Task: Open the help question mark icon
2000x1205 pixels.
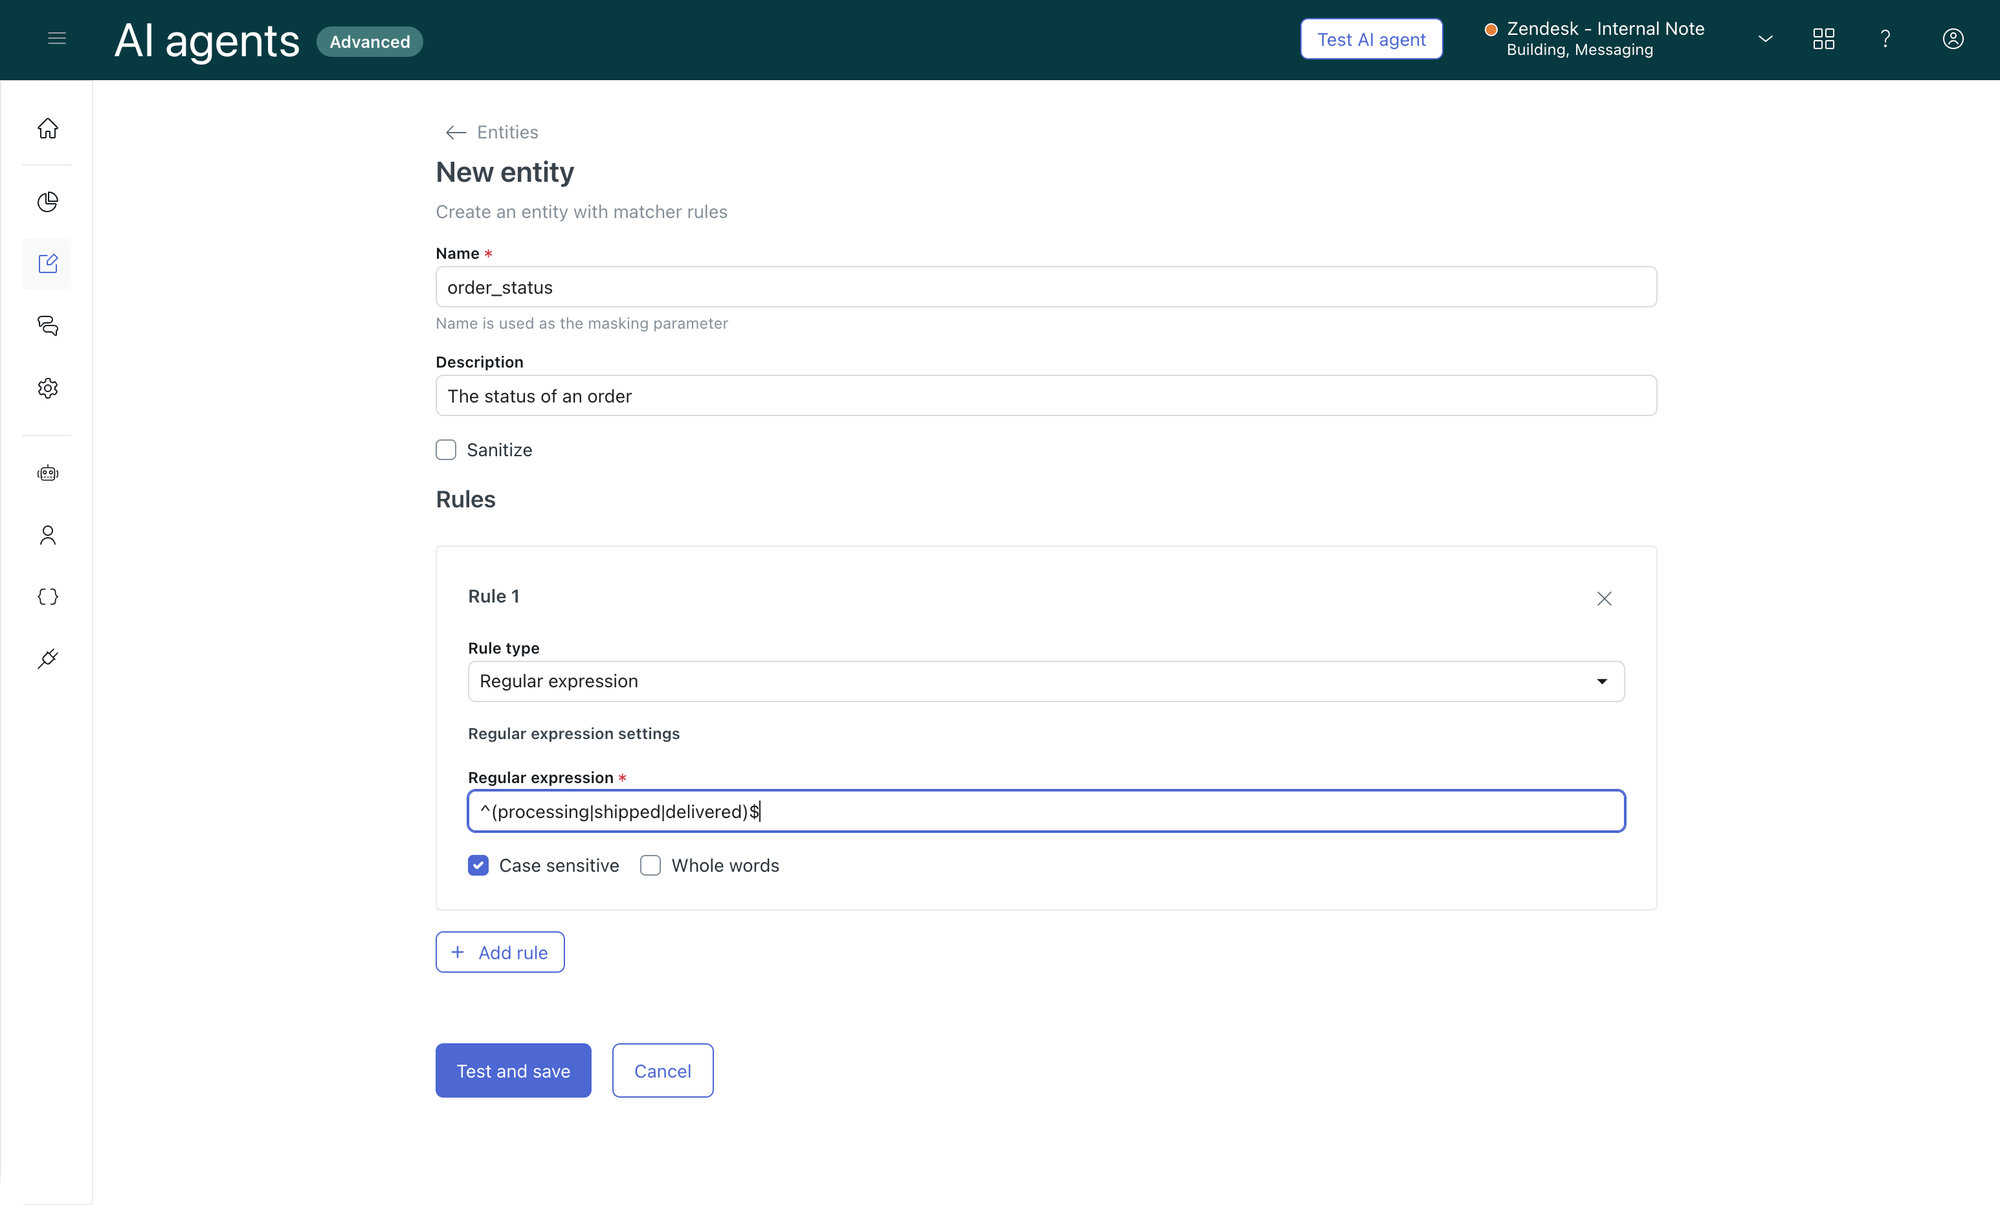Action: click(1885, 39)
